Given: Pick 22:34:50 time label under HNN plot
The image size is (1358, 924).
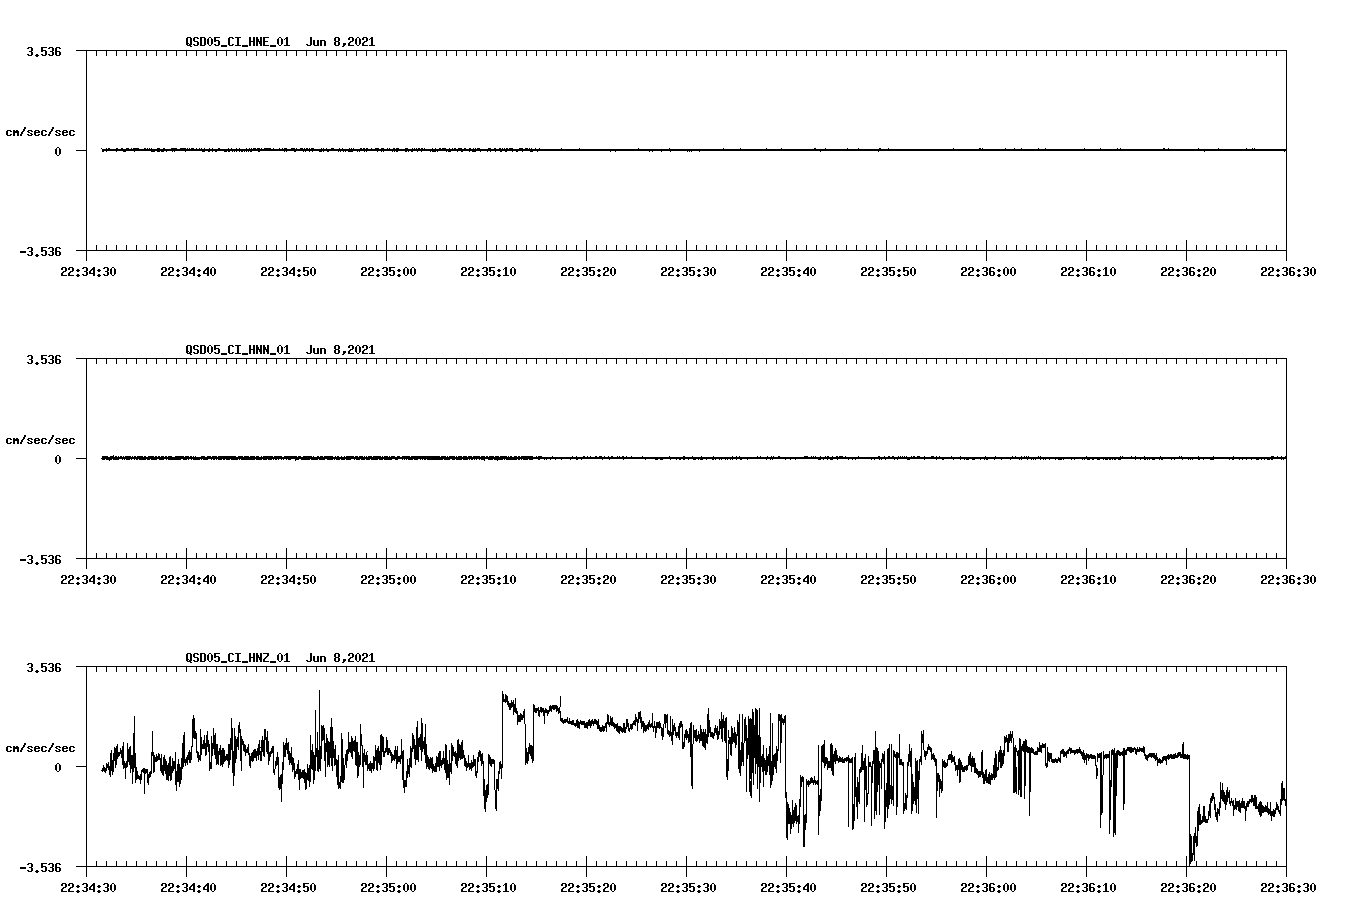Looking at the screenshot, I should click(288, 580).
